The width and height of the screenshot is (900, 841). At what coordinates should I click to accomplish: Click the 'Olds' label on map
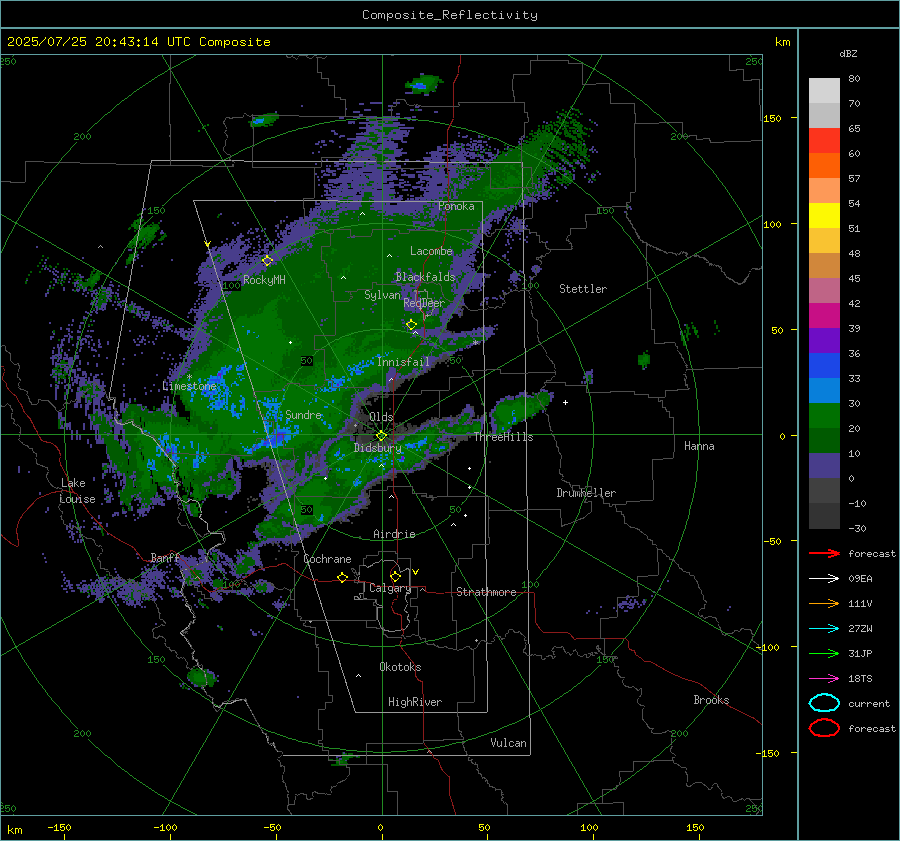pos(381,417)
